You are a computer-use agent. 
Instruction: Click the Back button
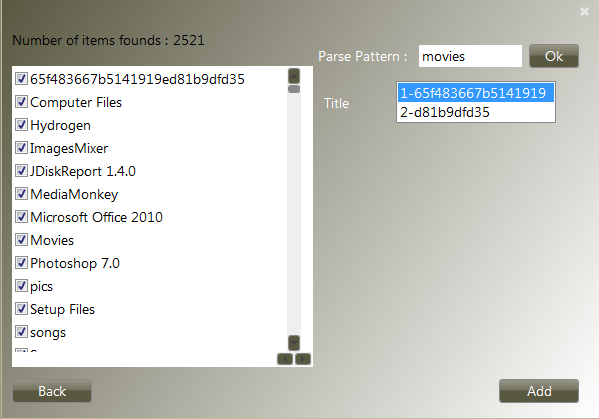[x=52, y=391]
